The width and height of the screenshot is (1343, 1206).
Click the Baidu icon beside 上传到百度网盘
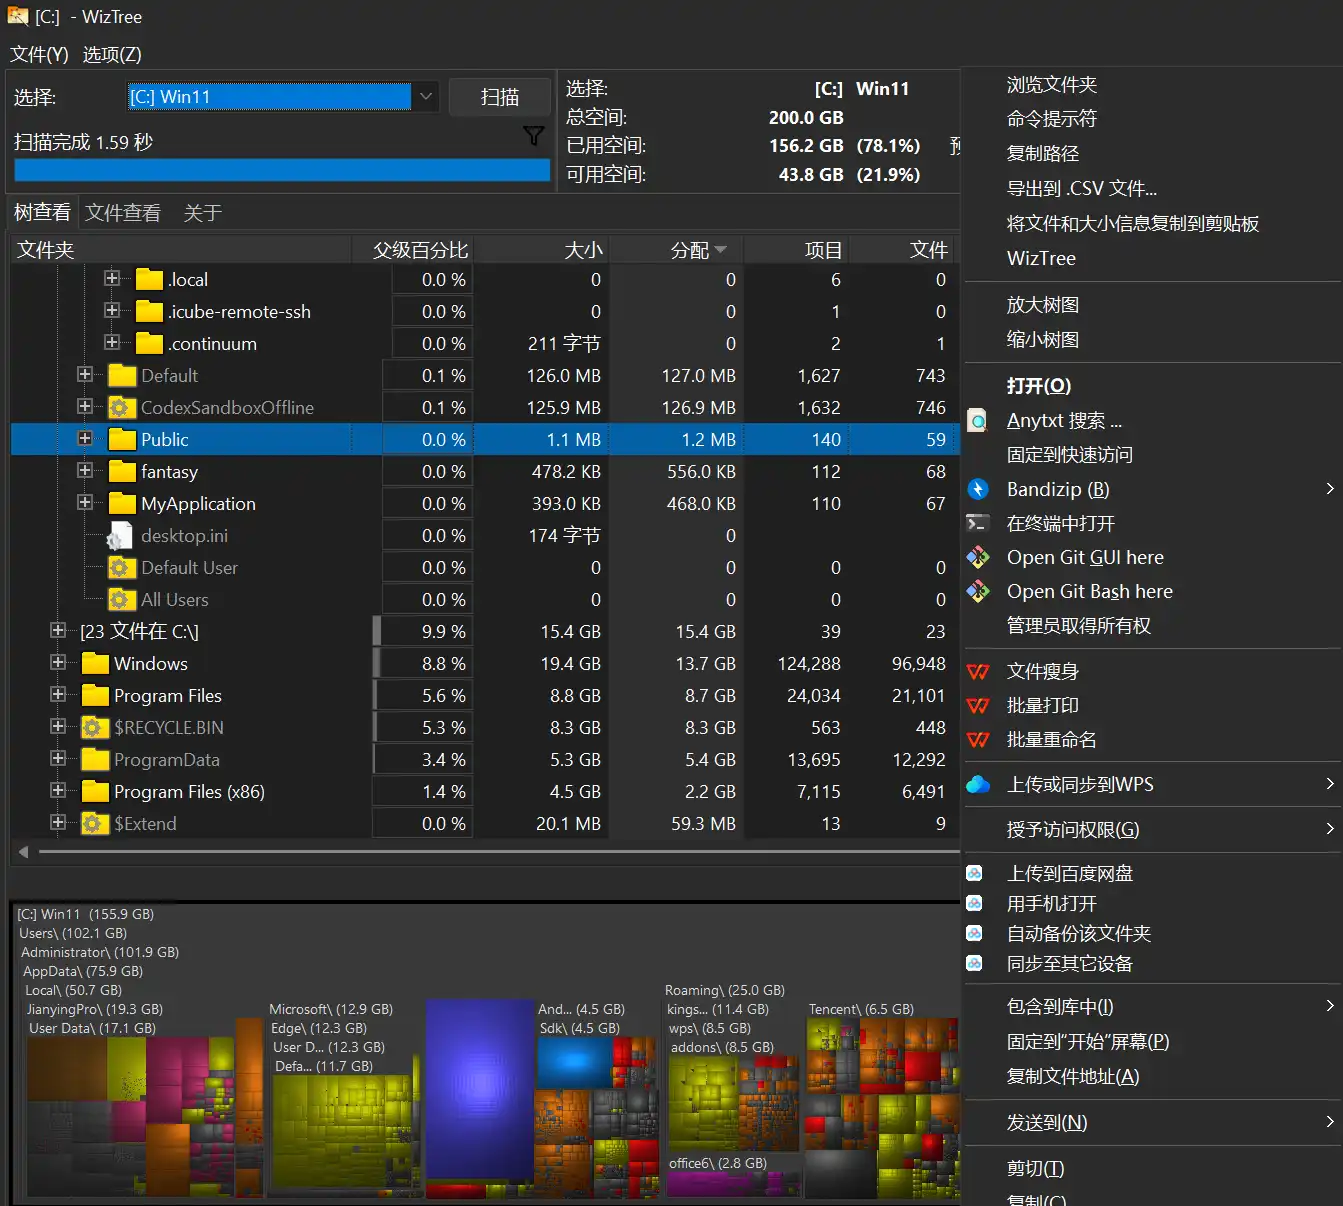coord(975,873)
